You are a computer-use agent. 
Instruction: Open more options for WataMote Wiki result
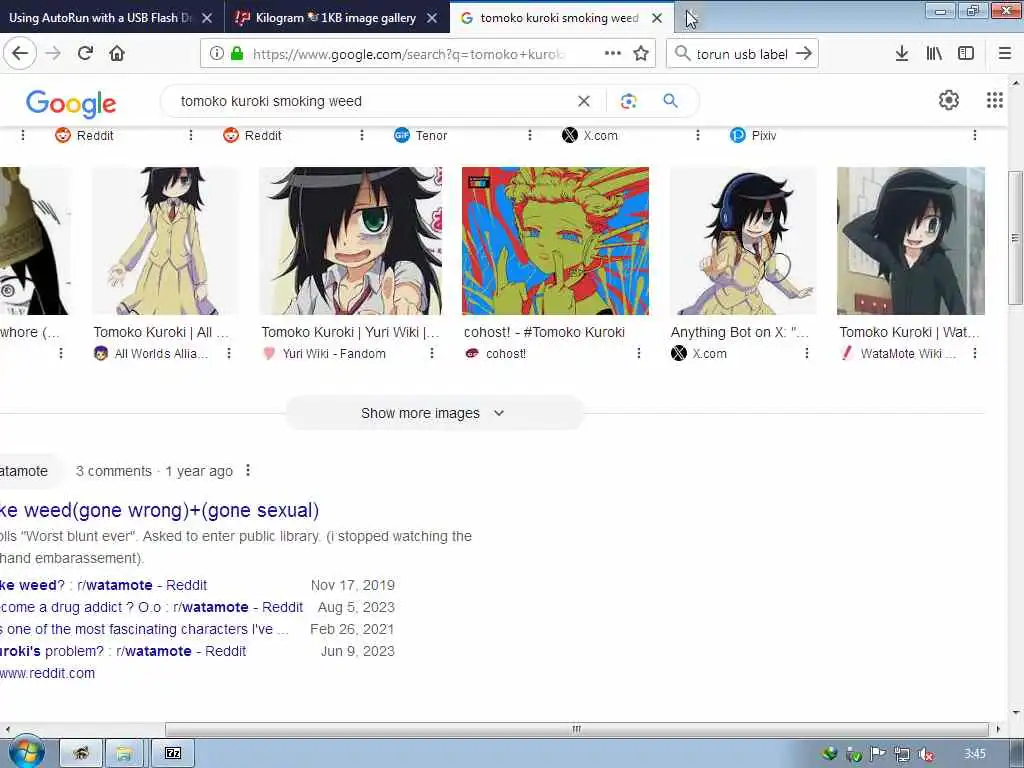(974, 353)
